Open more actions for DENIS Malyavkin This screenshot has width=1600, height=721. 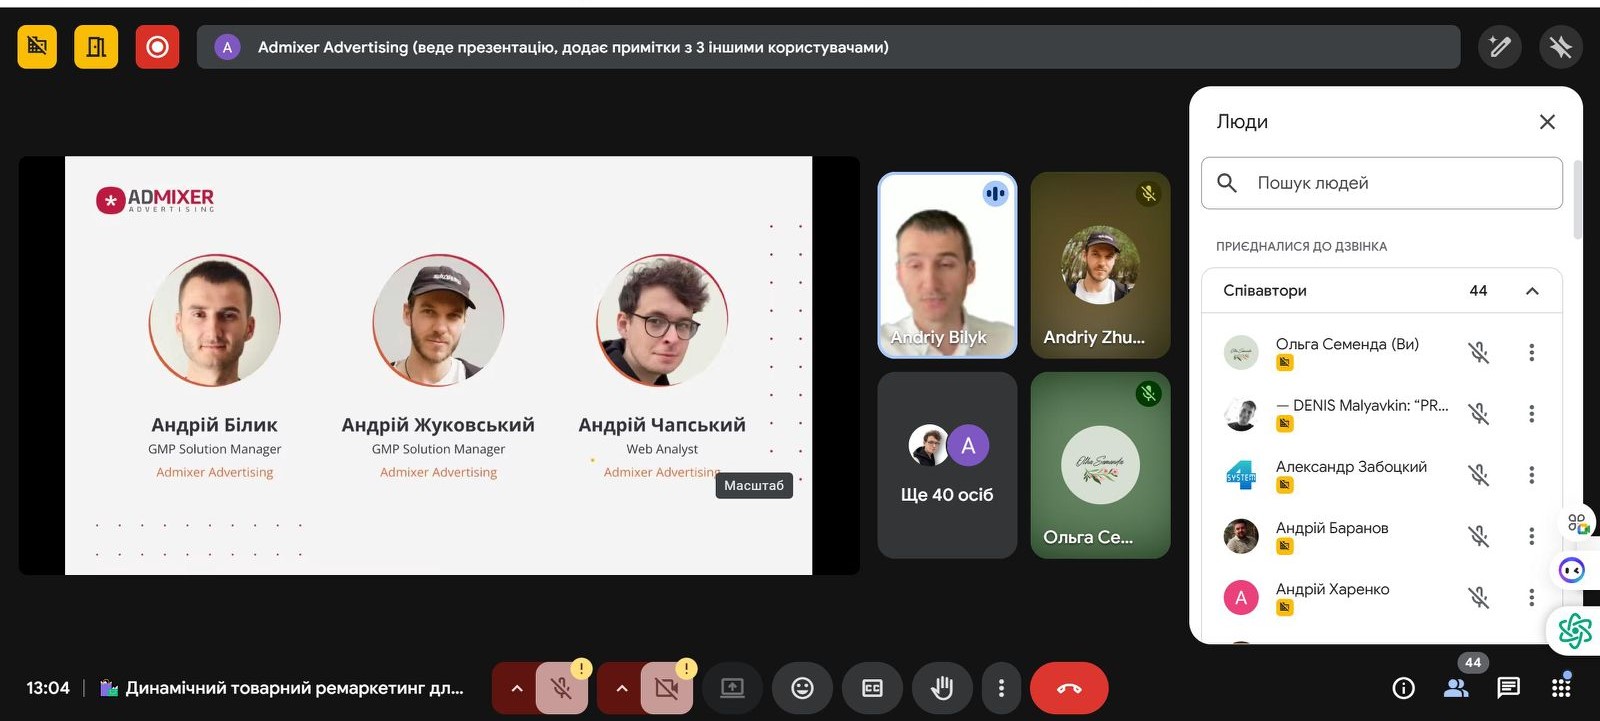click(1531, 413)
